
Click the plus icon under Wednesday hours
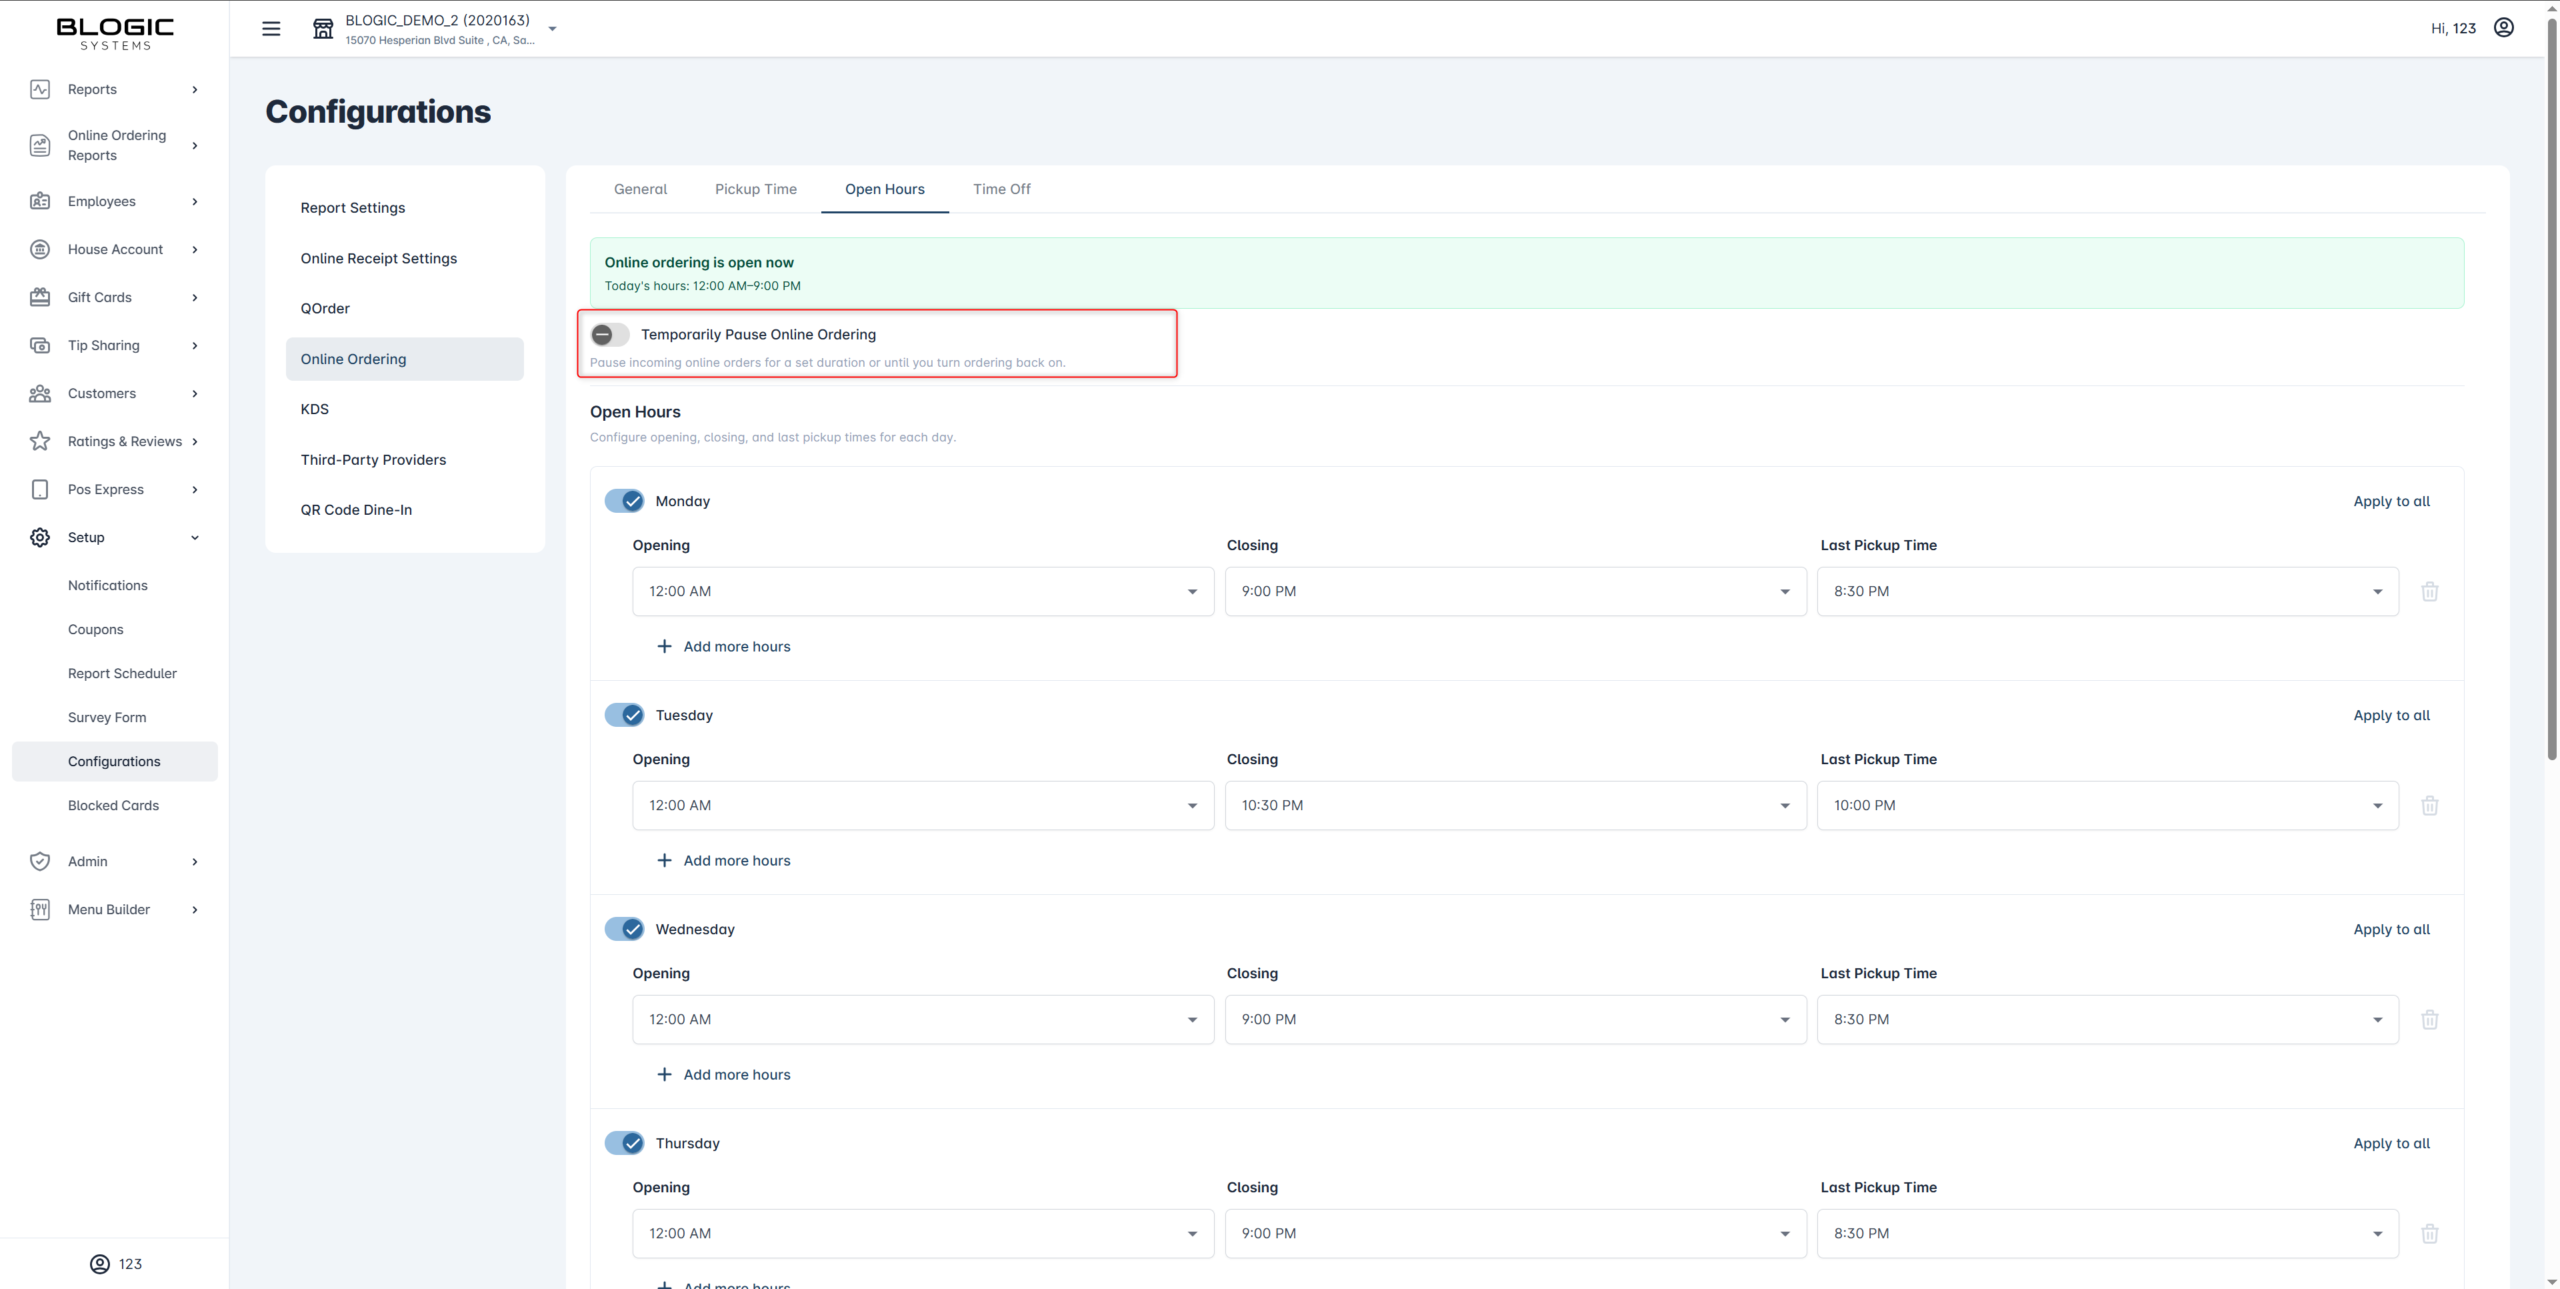[664, 1074]
